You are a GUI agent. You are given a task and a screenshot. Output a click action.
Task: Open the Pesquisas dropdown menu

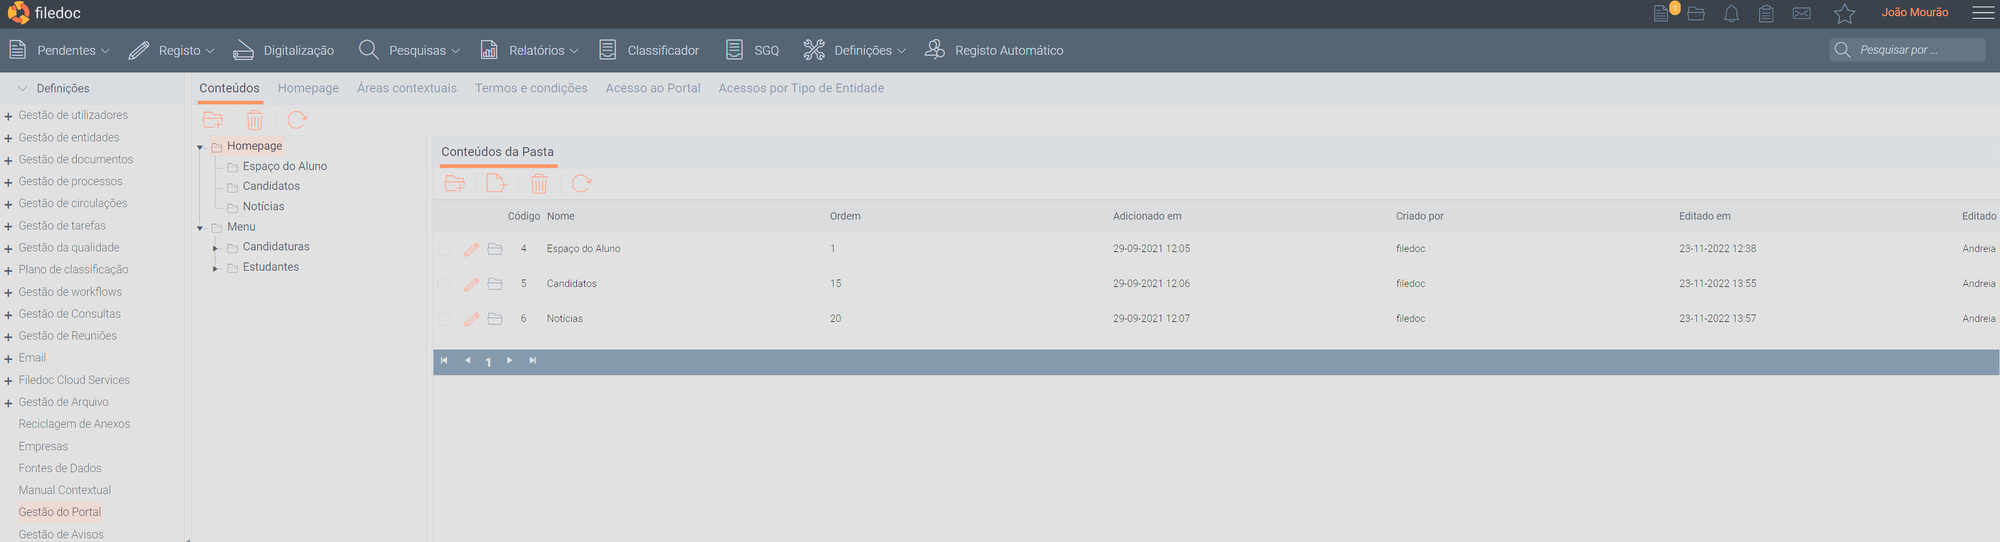(x=410, y=50)
